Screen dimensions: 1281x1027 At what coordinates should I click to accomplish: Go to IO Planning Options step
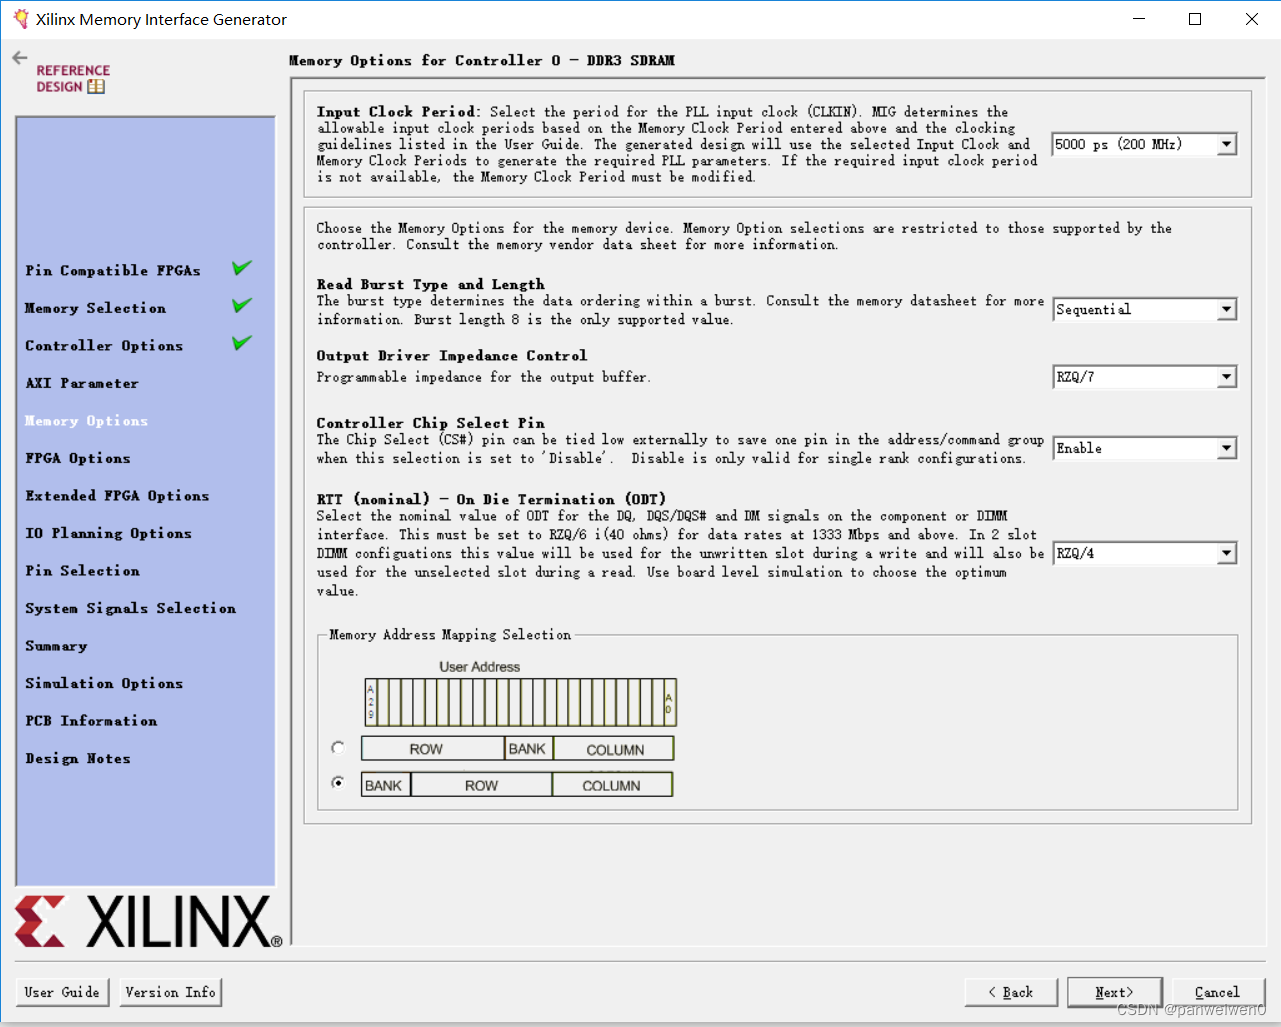[x=108, y=533]
